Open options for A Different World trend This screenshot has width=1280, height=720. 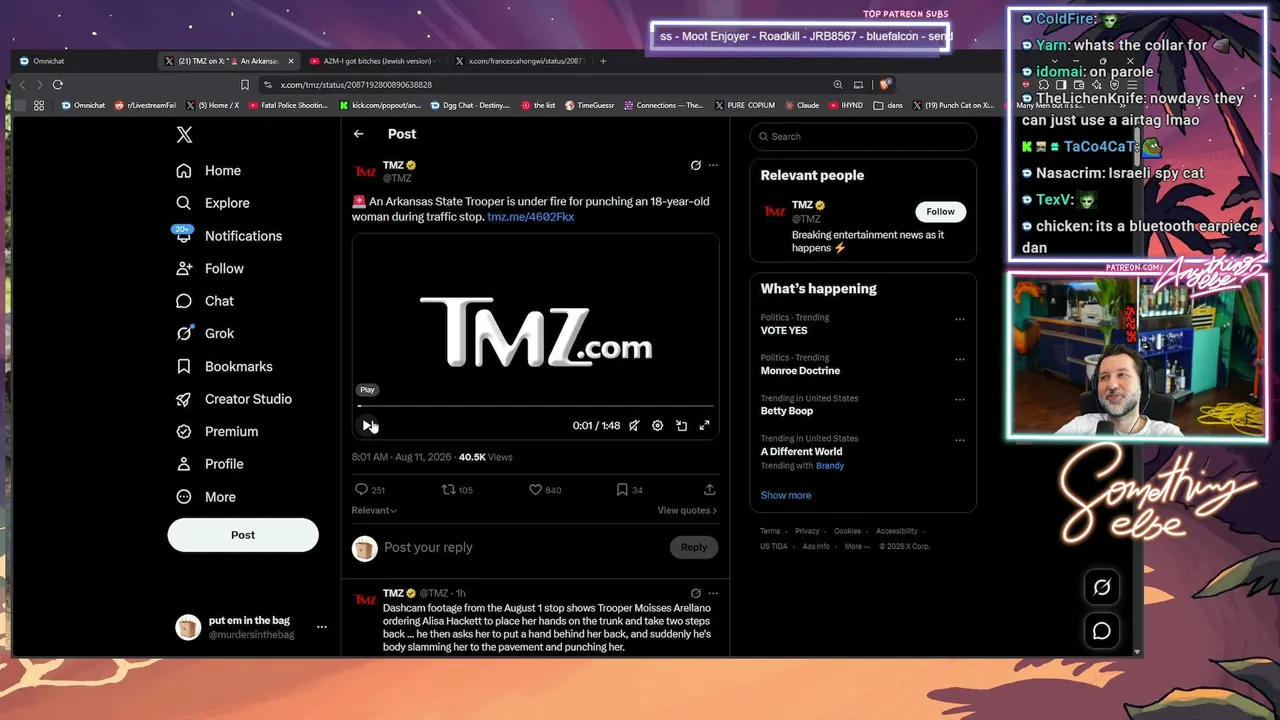[x=960, y=440]
